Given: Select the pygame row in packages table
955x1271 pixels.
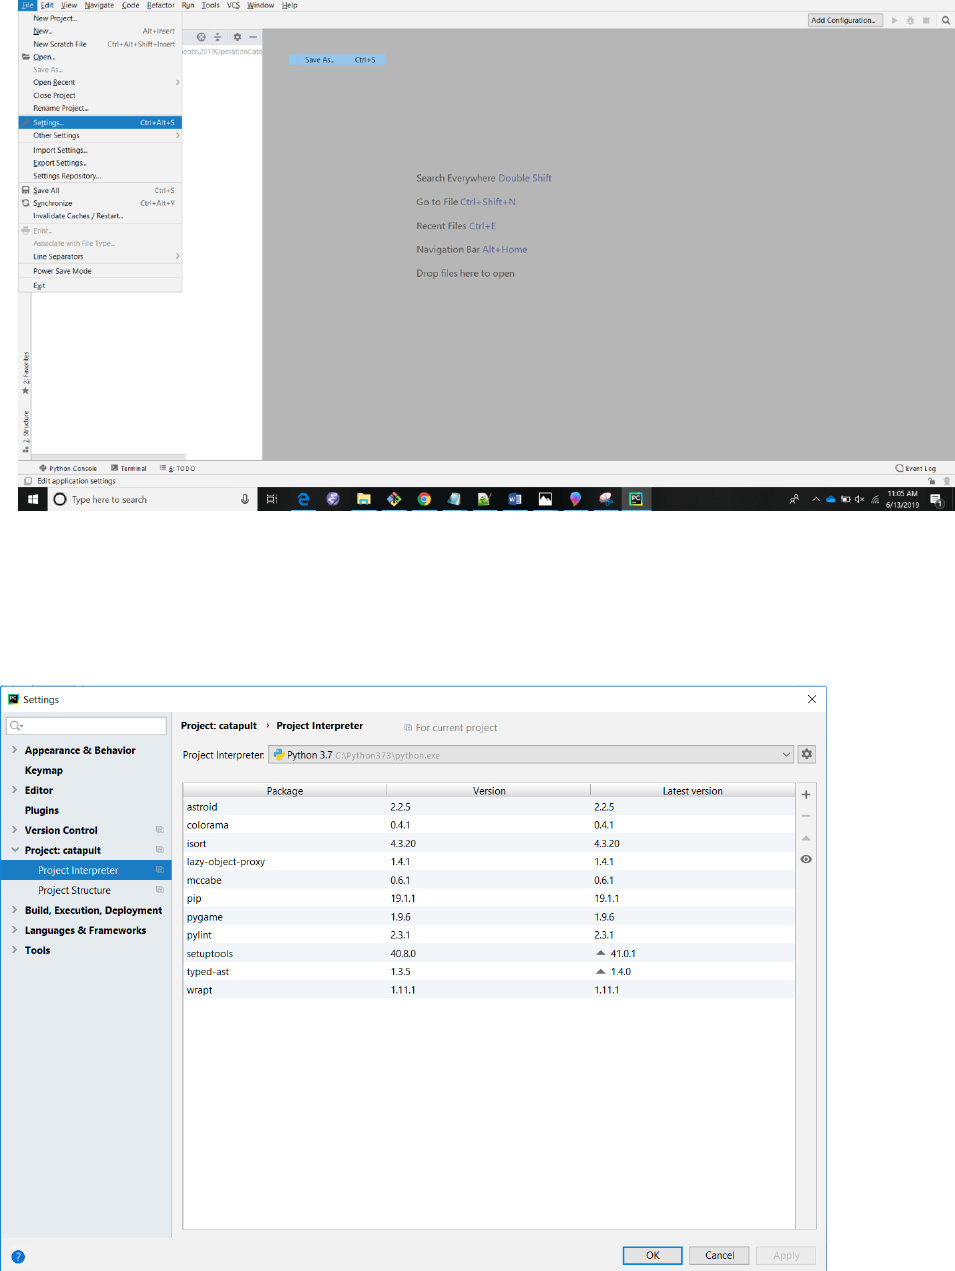Looking at the screenshot, I should [x=489, y=917].
